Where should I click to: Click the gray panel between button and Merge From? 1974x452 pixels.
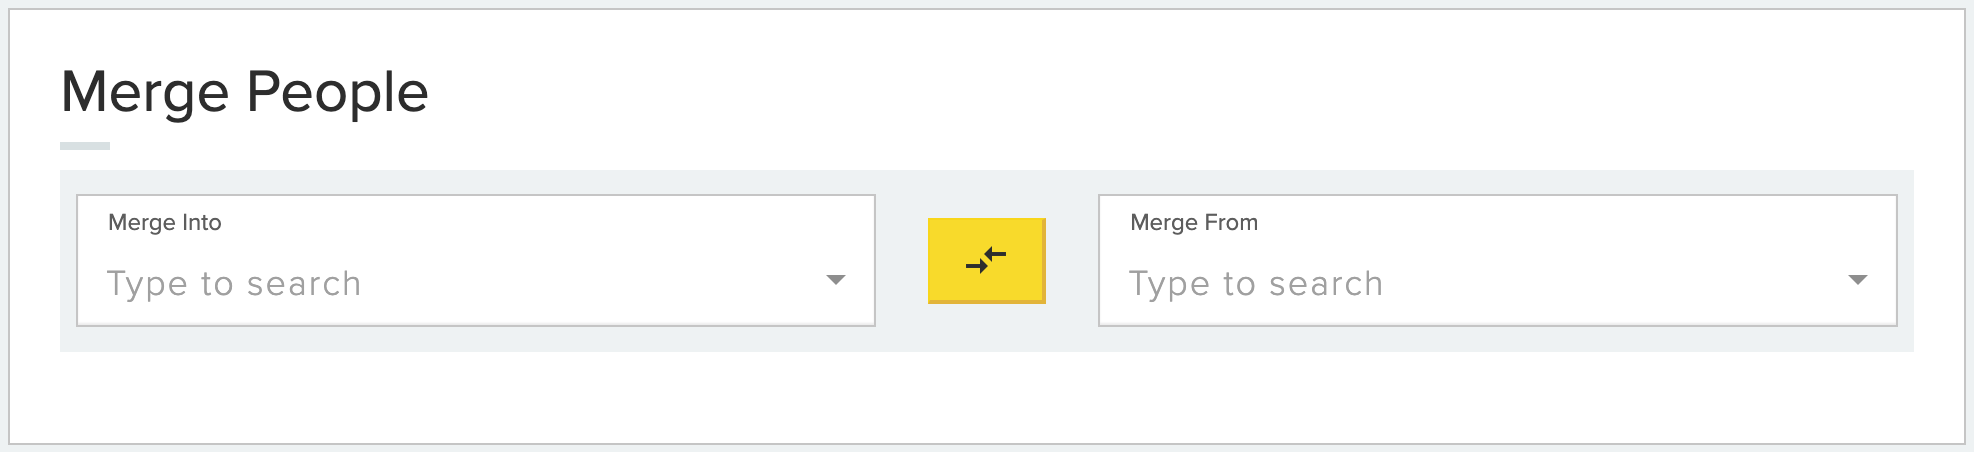[x=1072, y=260]
